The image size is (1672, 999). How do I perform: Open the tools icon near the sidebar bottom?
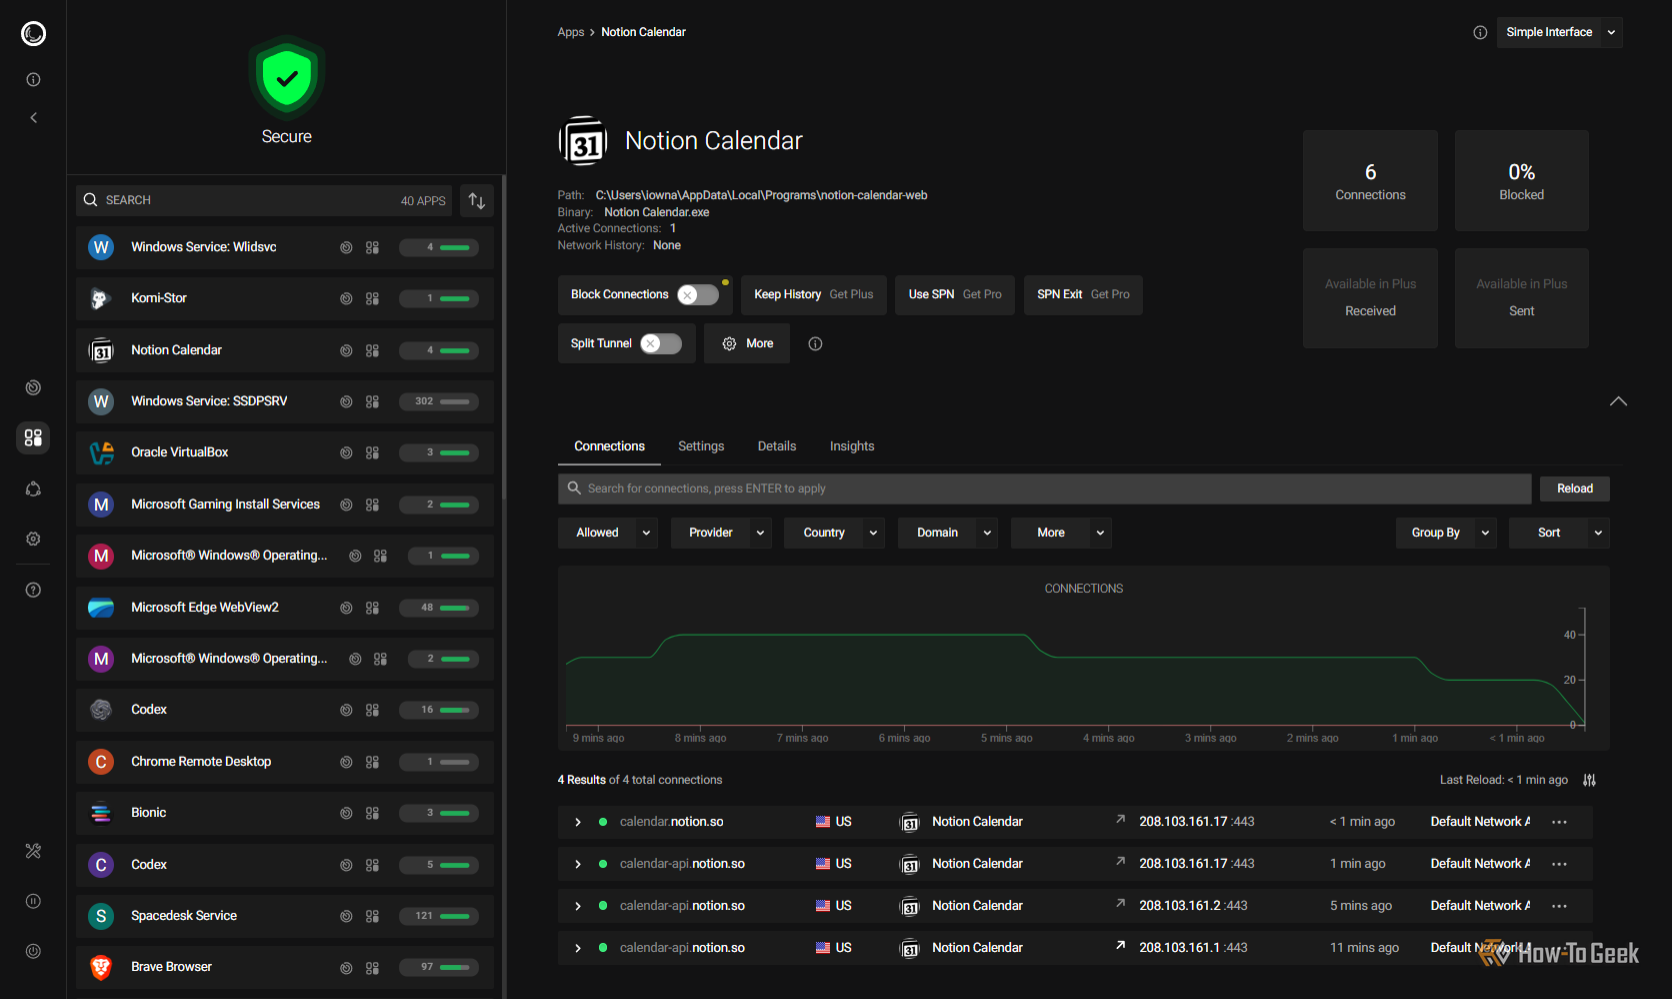33,851
